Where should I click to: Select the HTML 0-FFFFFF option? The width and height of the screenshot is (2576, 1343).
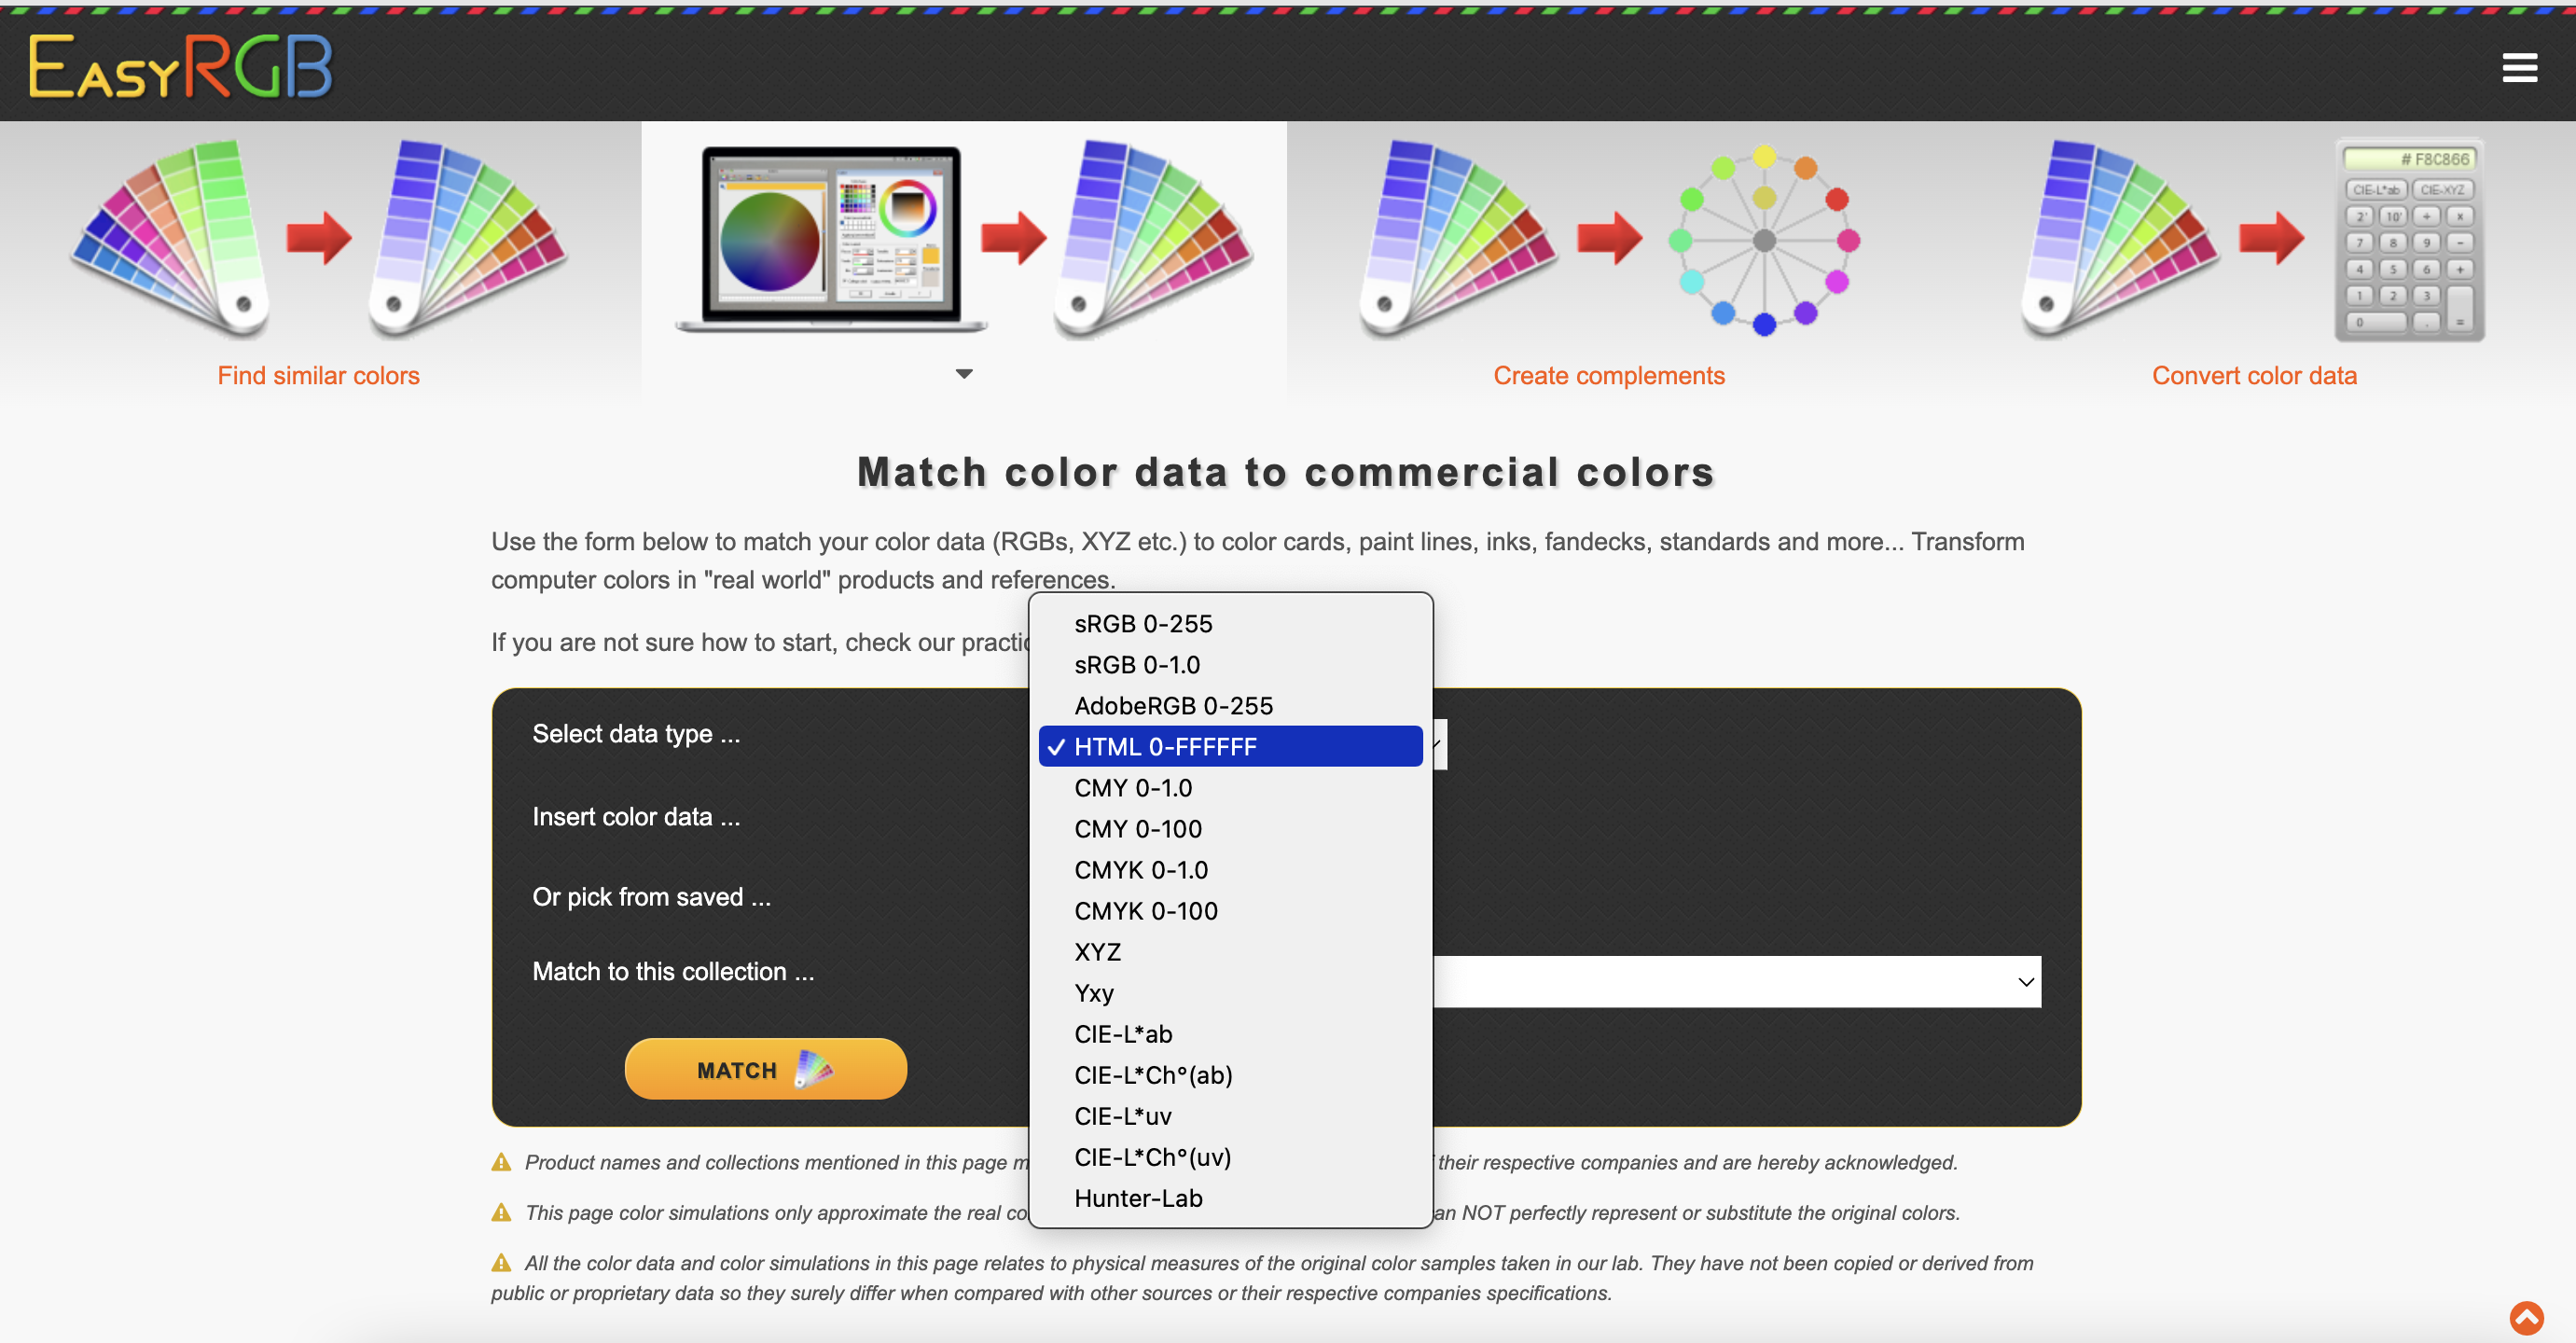click(1230, 746)
